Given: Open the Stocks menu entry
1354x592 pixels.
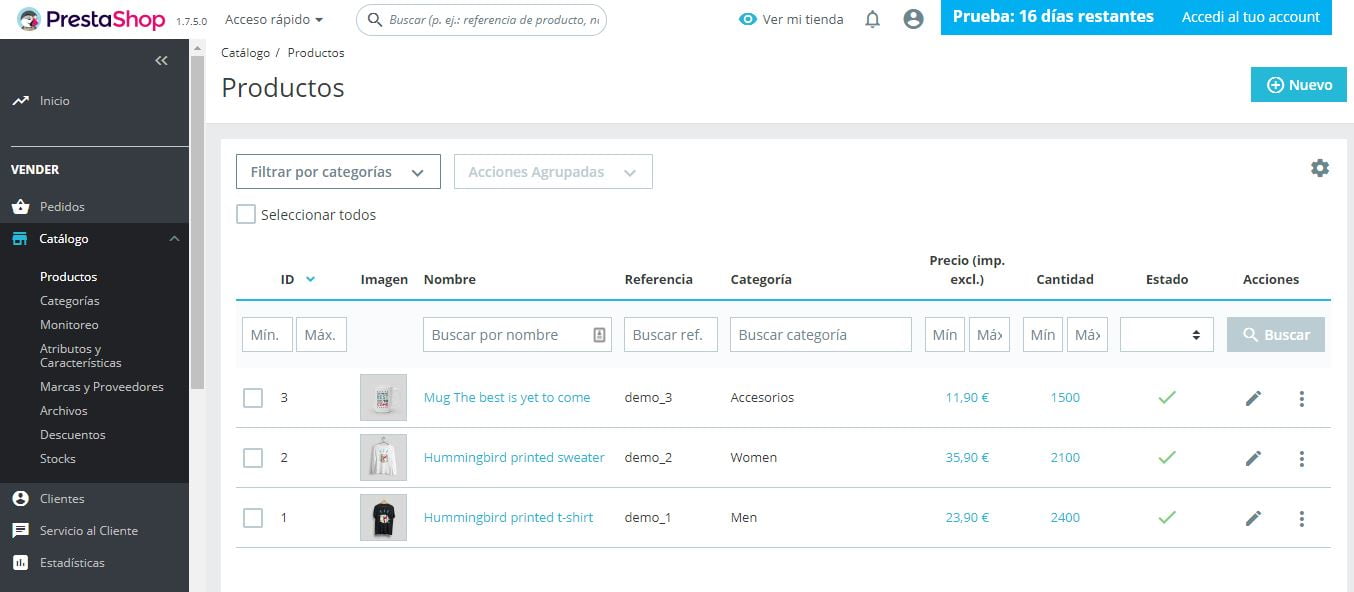Looking at the screenshot, I should (x=57, y=458).
